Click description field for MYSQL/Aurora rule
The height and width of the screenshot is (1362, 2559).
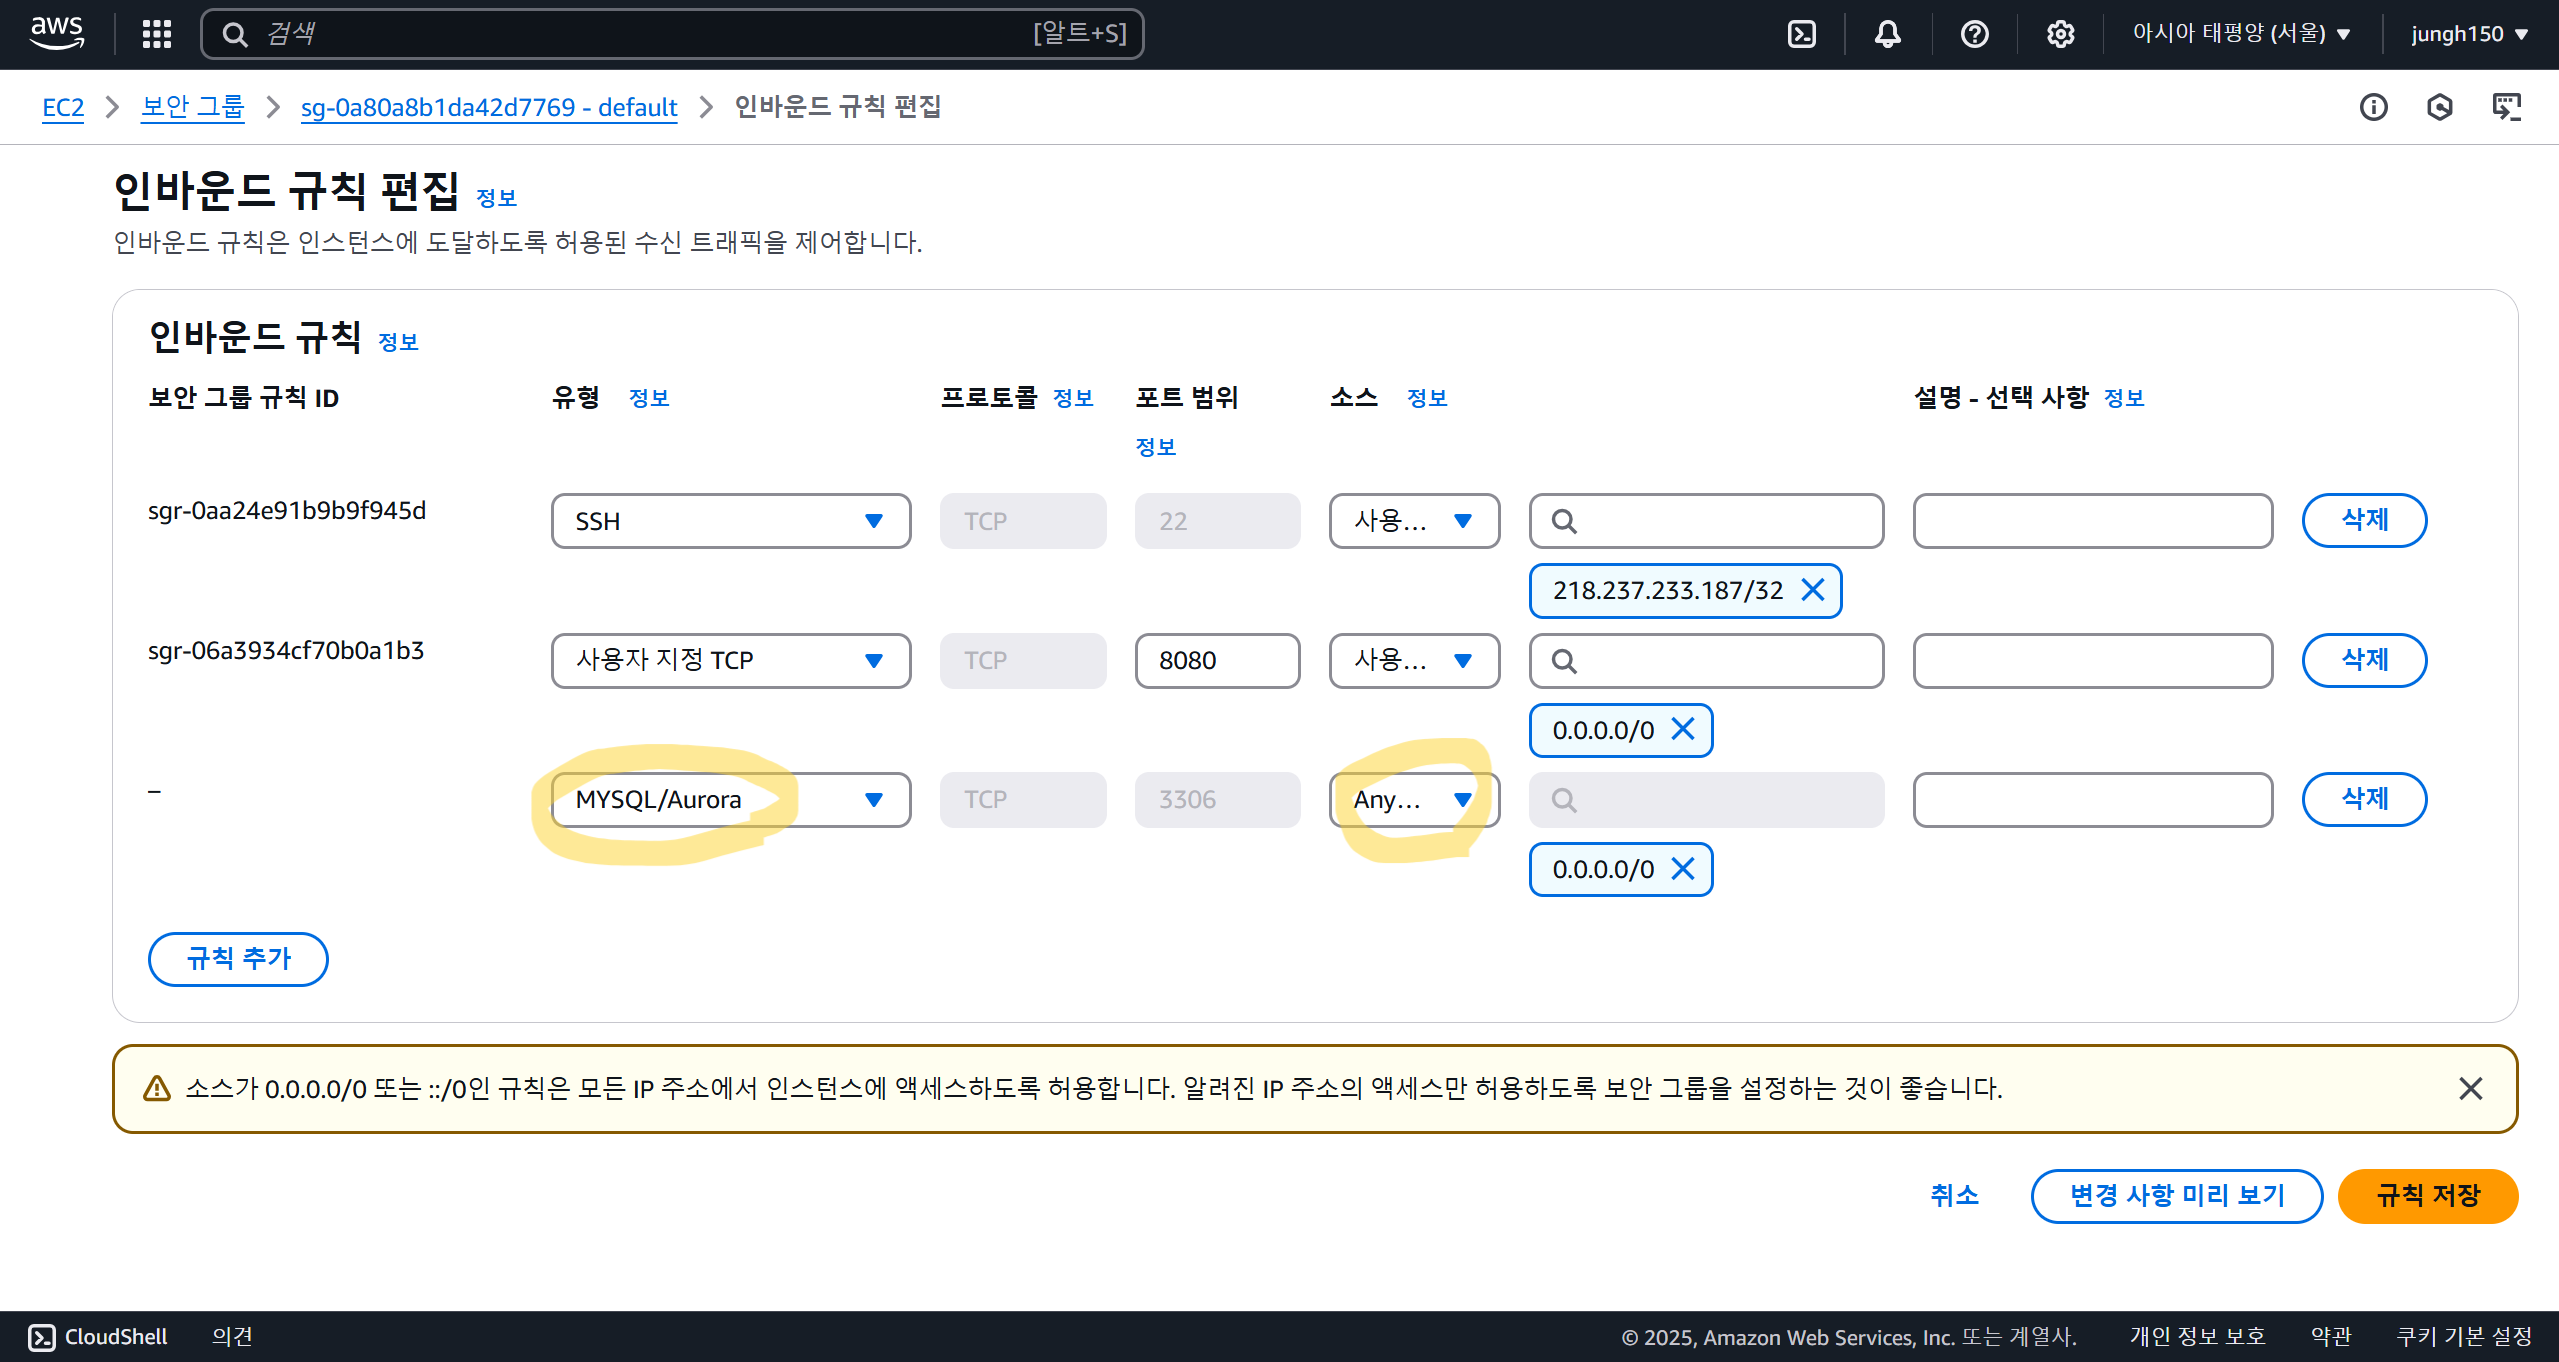click(2092, 799)
